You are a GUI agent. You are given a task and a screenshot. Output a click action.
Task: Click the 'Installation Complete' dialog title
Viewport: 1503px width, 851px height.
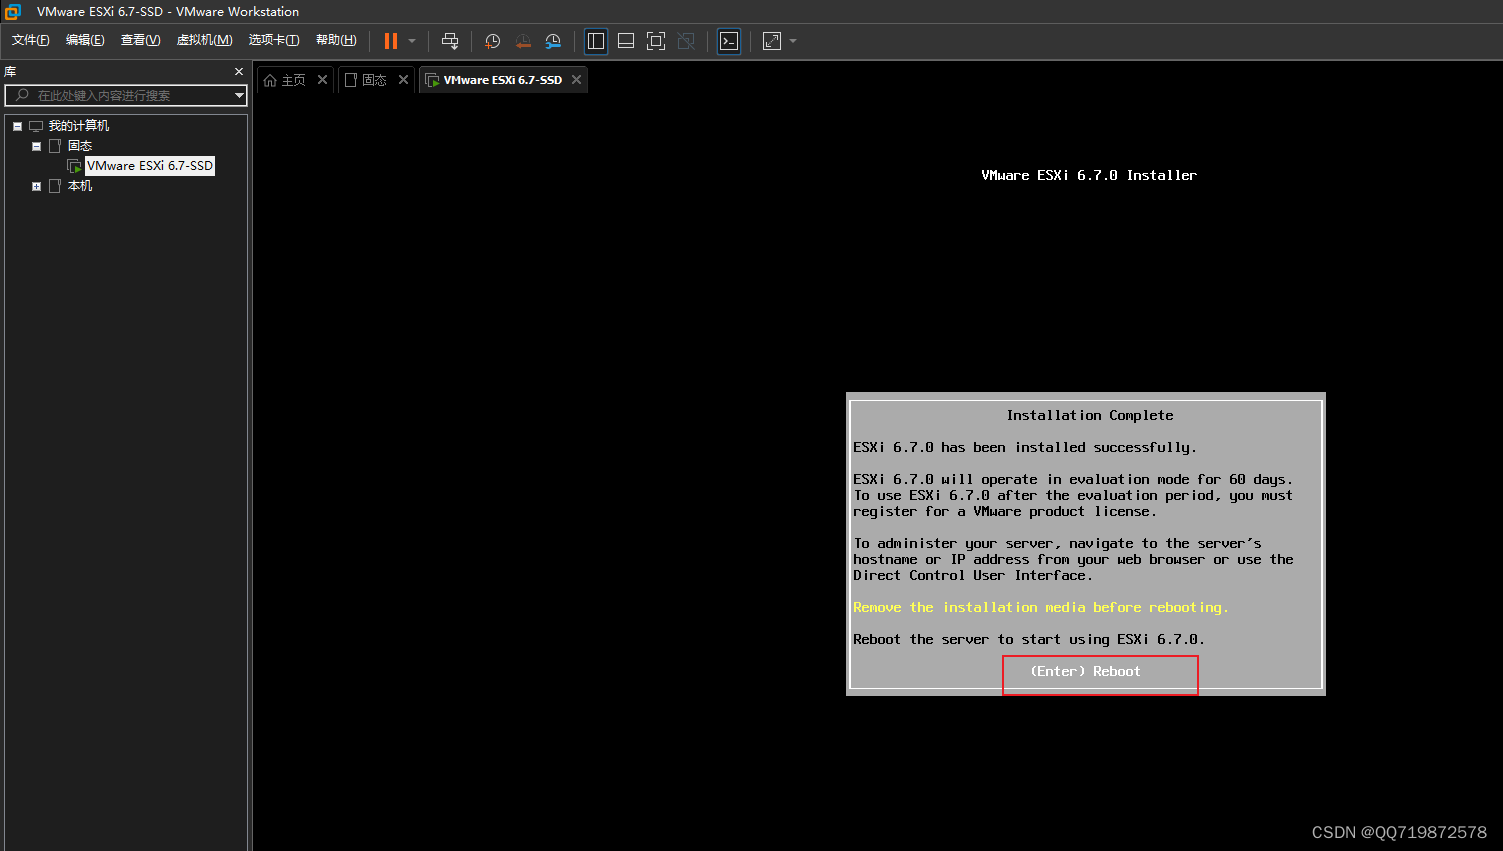pyautogui.click(x=1090, y=416)
